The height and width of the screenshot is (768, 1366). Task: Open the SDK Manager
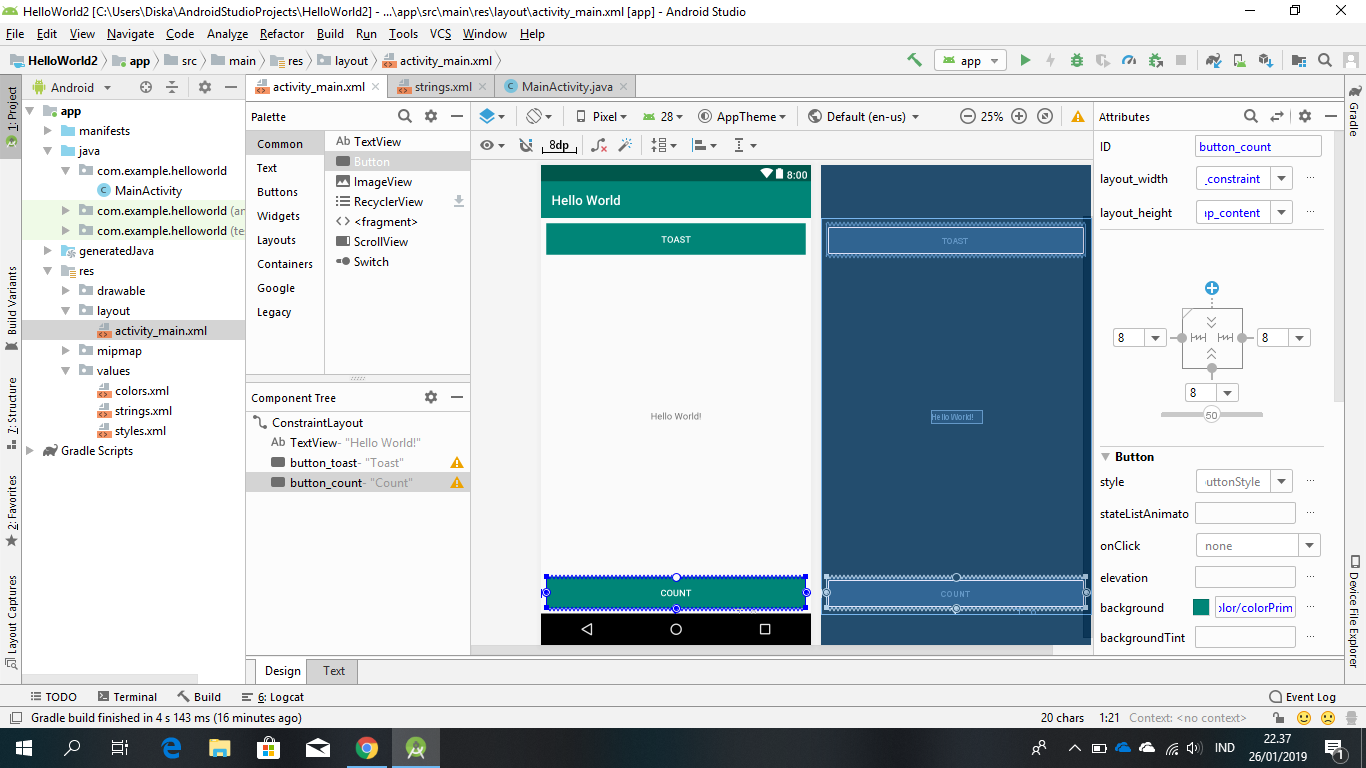click(1265, 60)
